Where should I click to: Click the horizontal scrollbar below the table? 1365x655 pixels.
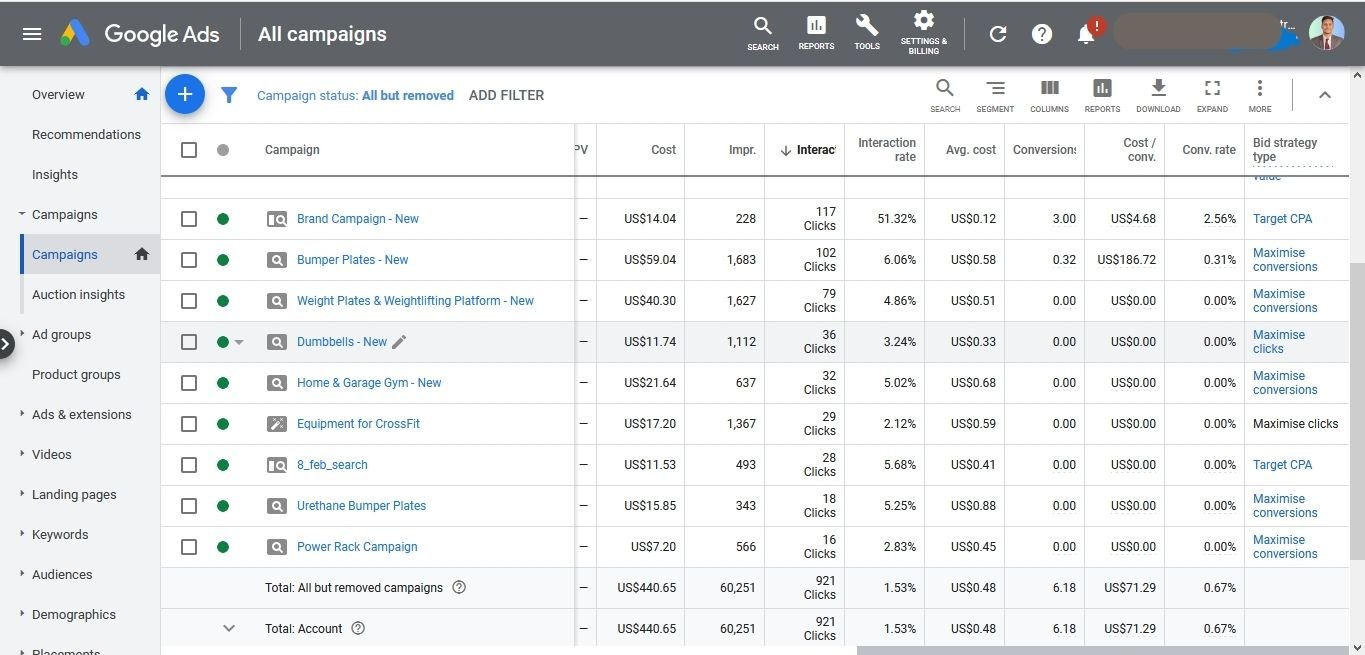(x=1100, y=650)
